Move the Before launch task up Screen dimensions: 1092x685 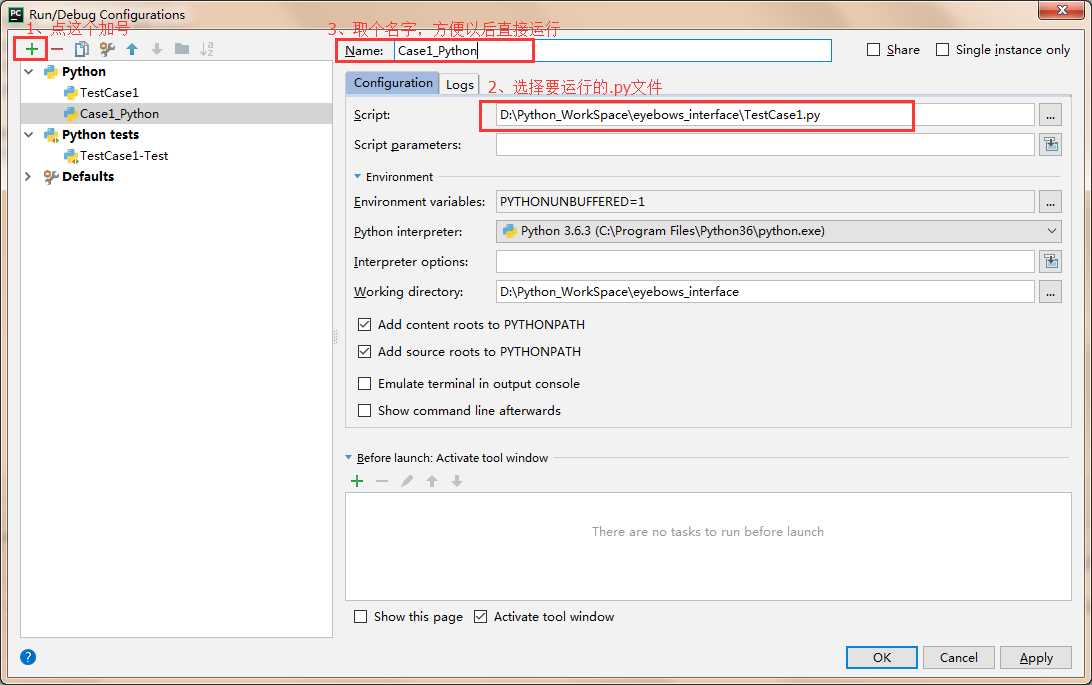[x=432, y=481]
